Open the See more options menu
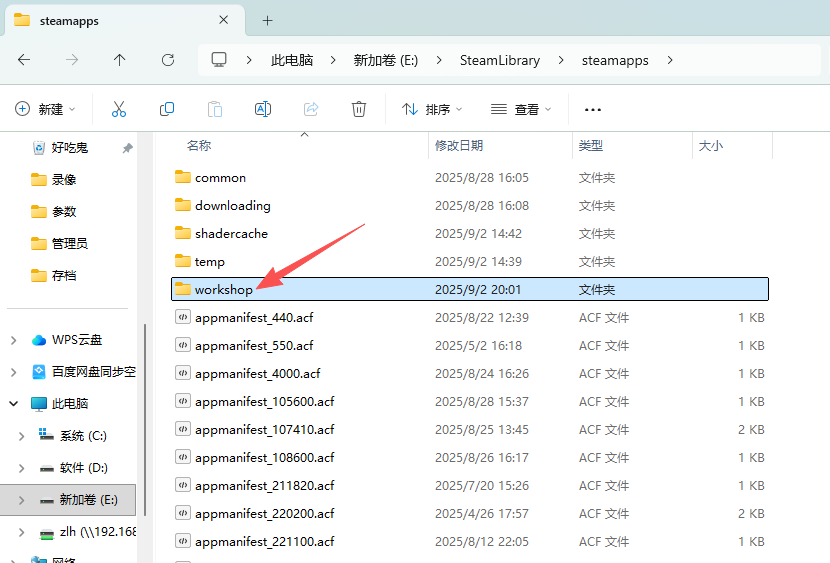The image size is (830, 563). [593, 109]
